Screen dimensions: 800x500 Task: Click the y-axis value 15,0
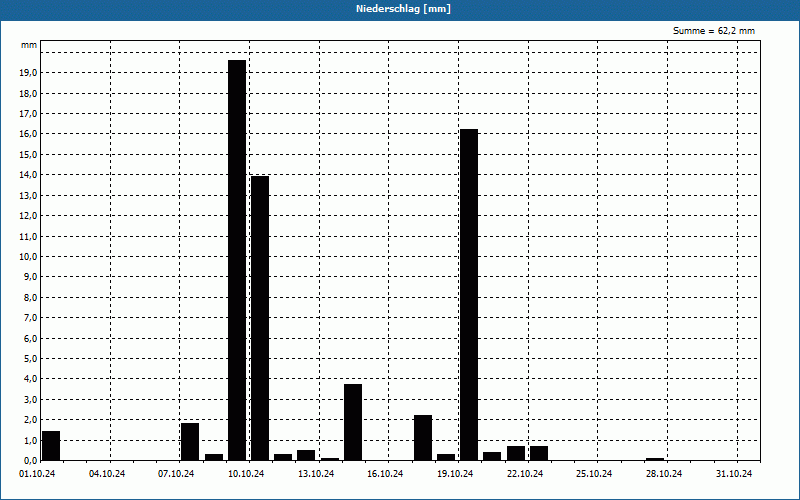pyautogui.click(x=29, y=155)
